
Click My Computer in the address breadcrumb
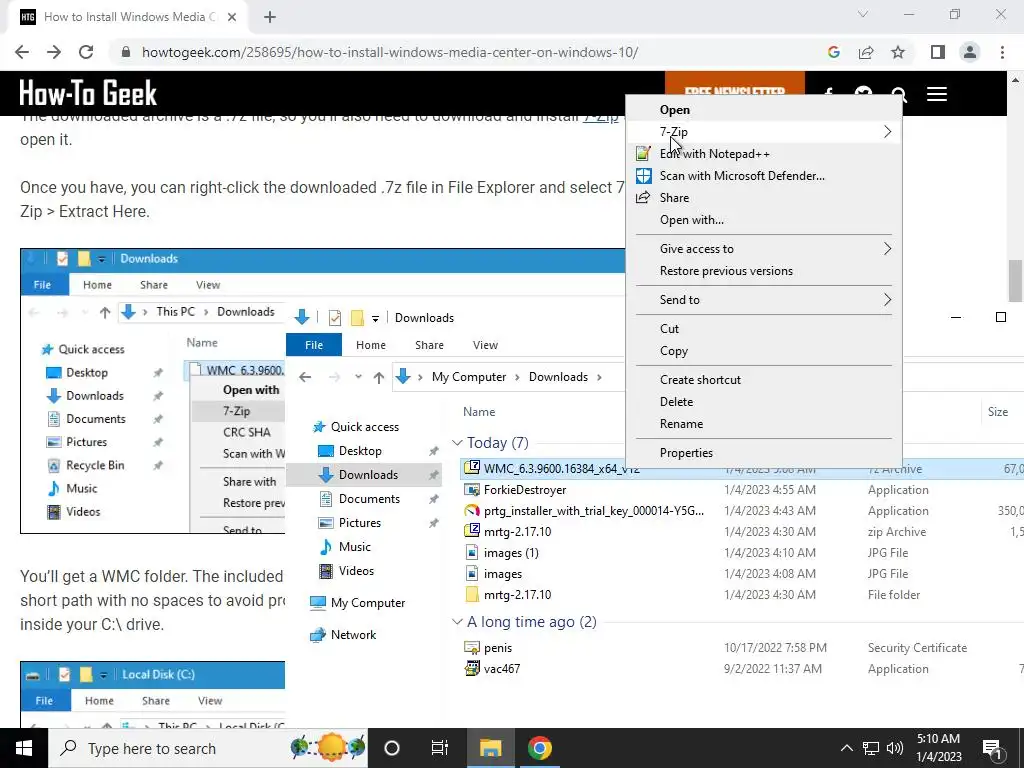(x=469, y=377)
